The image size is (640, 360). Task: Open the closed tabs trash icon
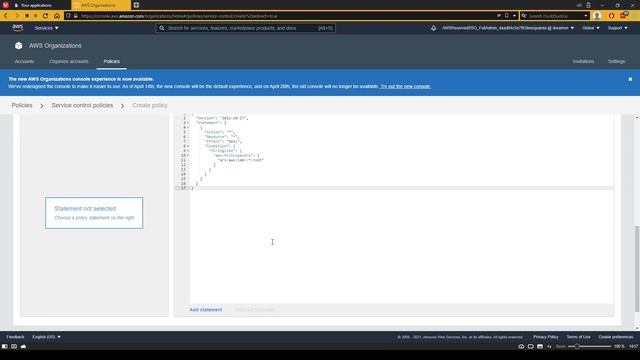[588, 5]
